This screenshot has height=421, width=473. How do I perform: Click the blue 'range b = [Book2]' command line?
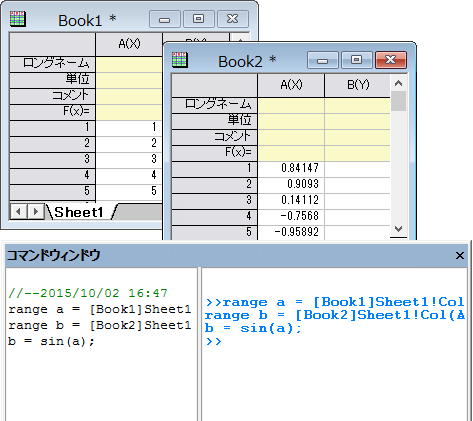pos(335,315)
